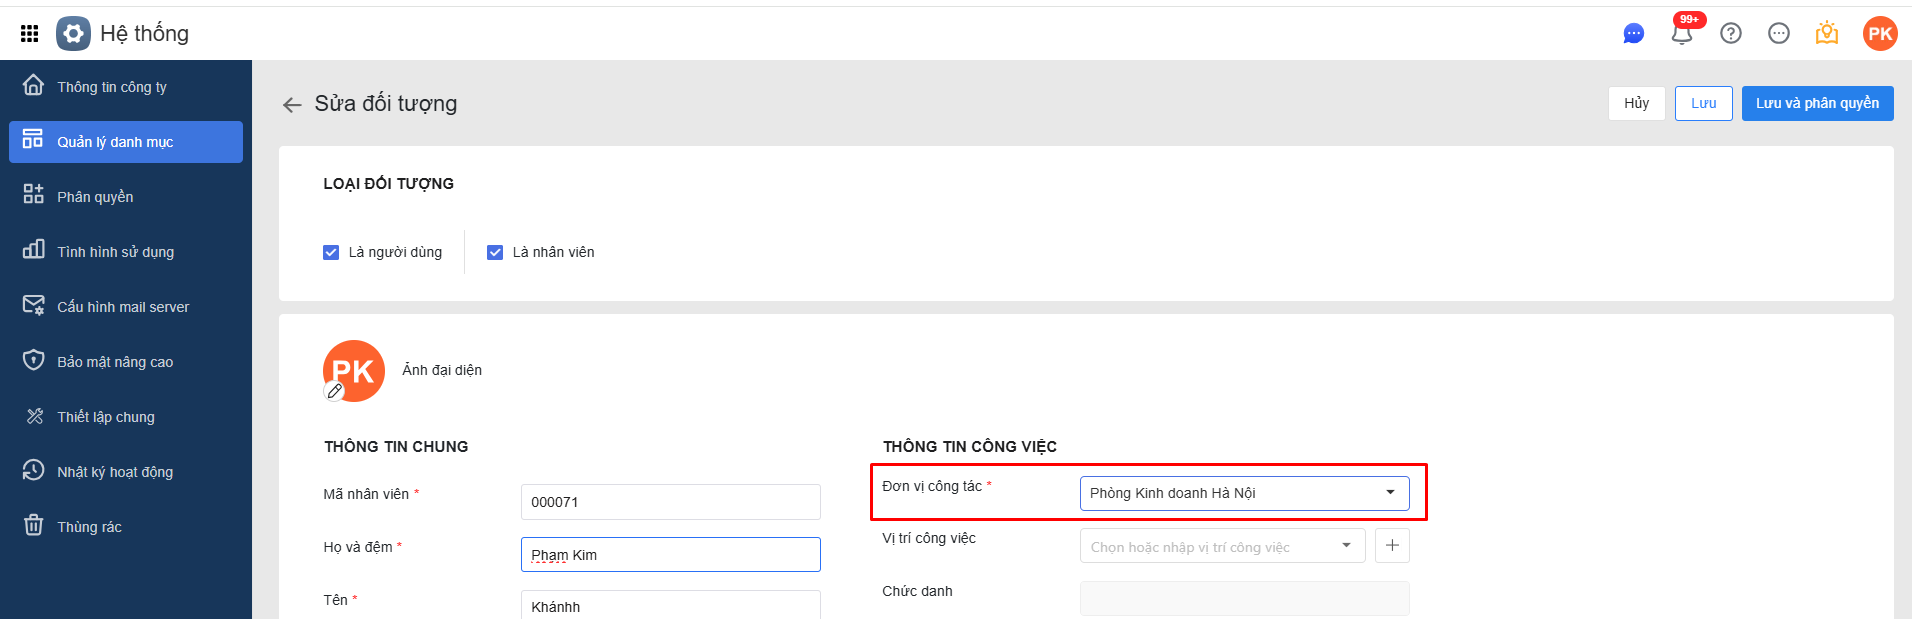Click the plus button beside Vị trí công việc
Image resolution: width=1912 pixels, height=619 pixels.
pos(1392,546)
